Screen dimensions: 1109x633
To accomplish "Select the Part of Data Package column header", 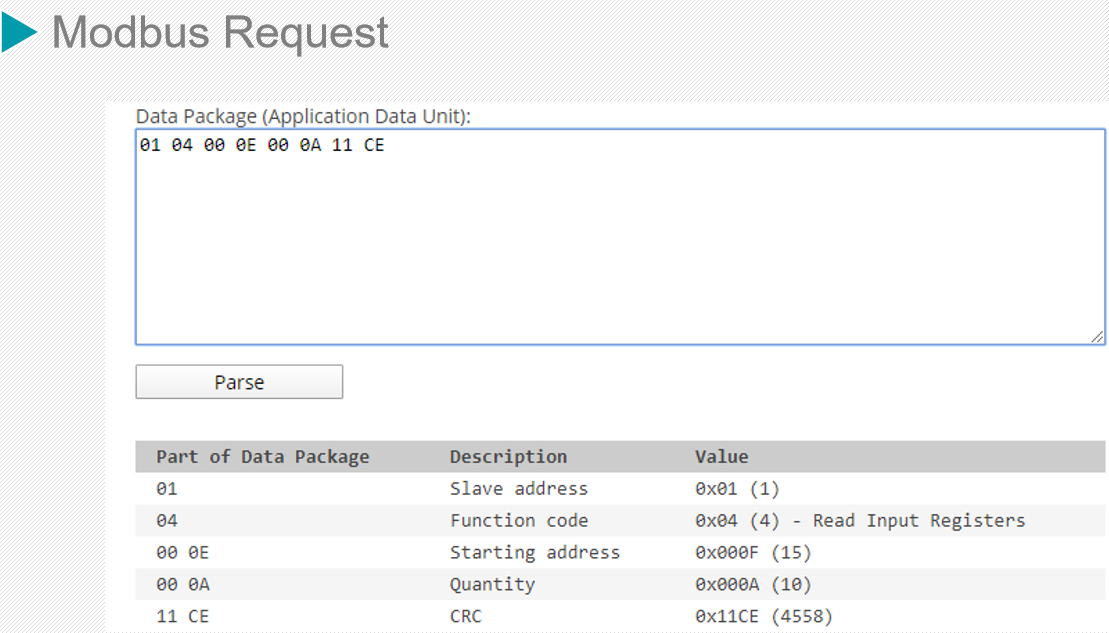I will pyautogui.click(x=262, y=457).
